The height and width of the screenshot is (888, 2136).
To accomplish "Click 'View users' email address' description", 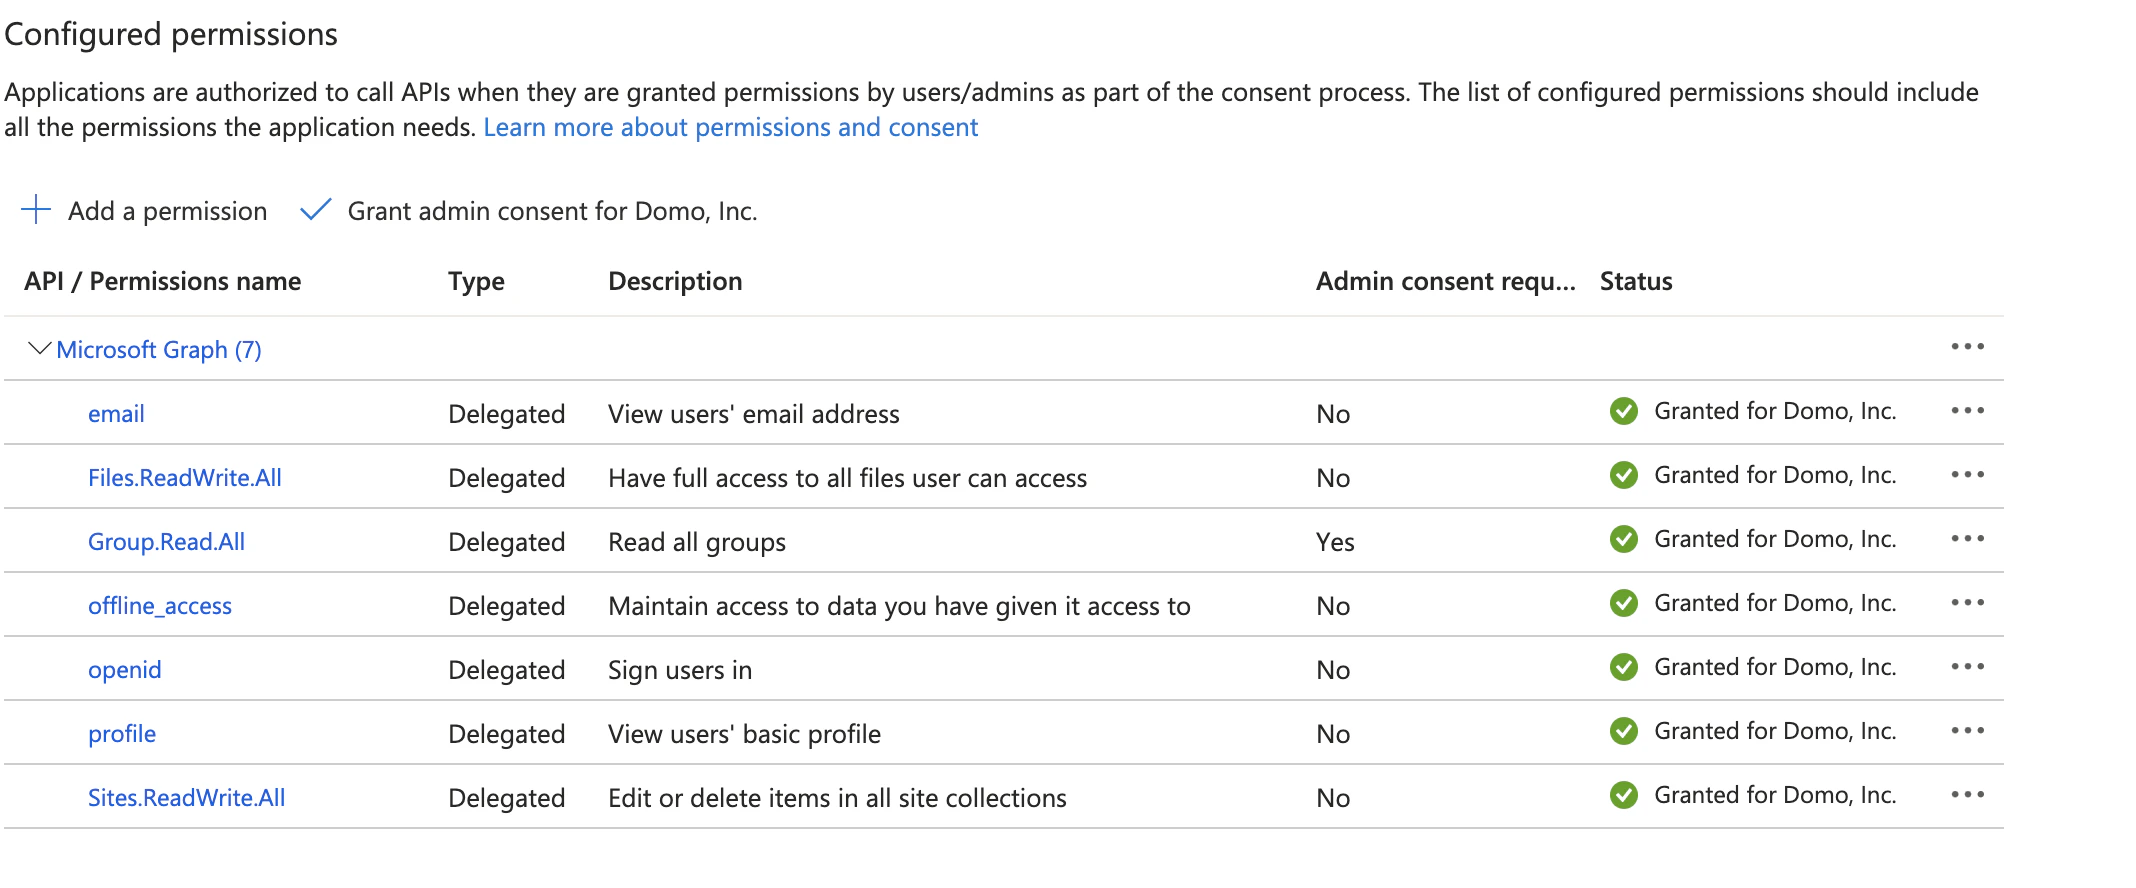I will click(754, 414).
